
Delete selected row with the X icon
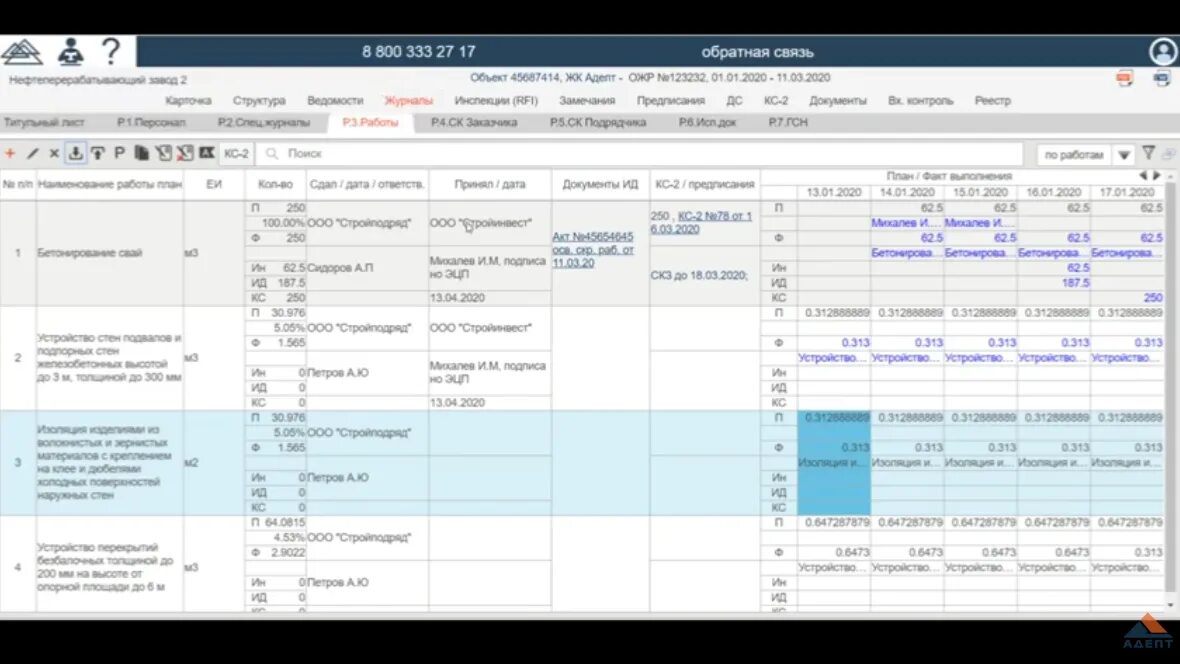53,154
